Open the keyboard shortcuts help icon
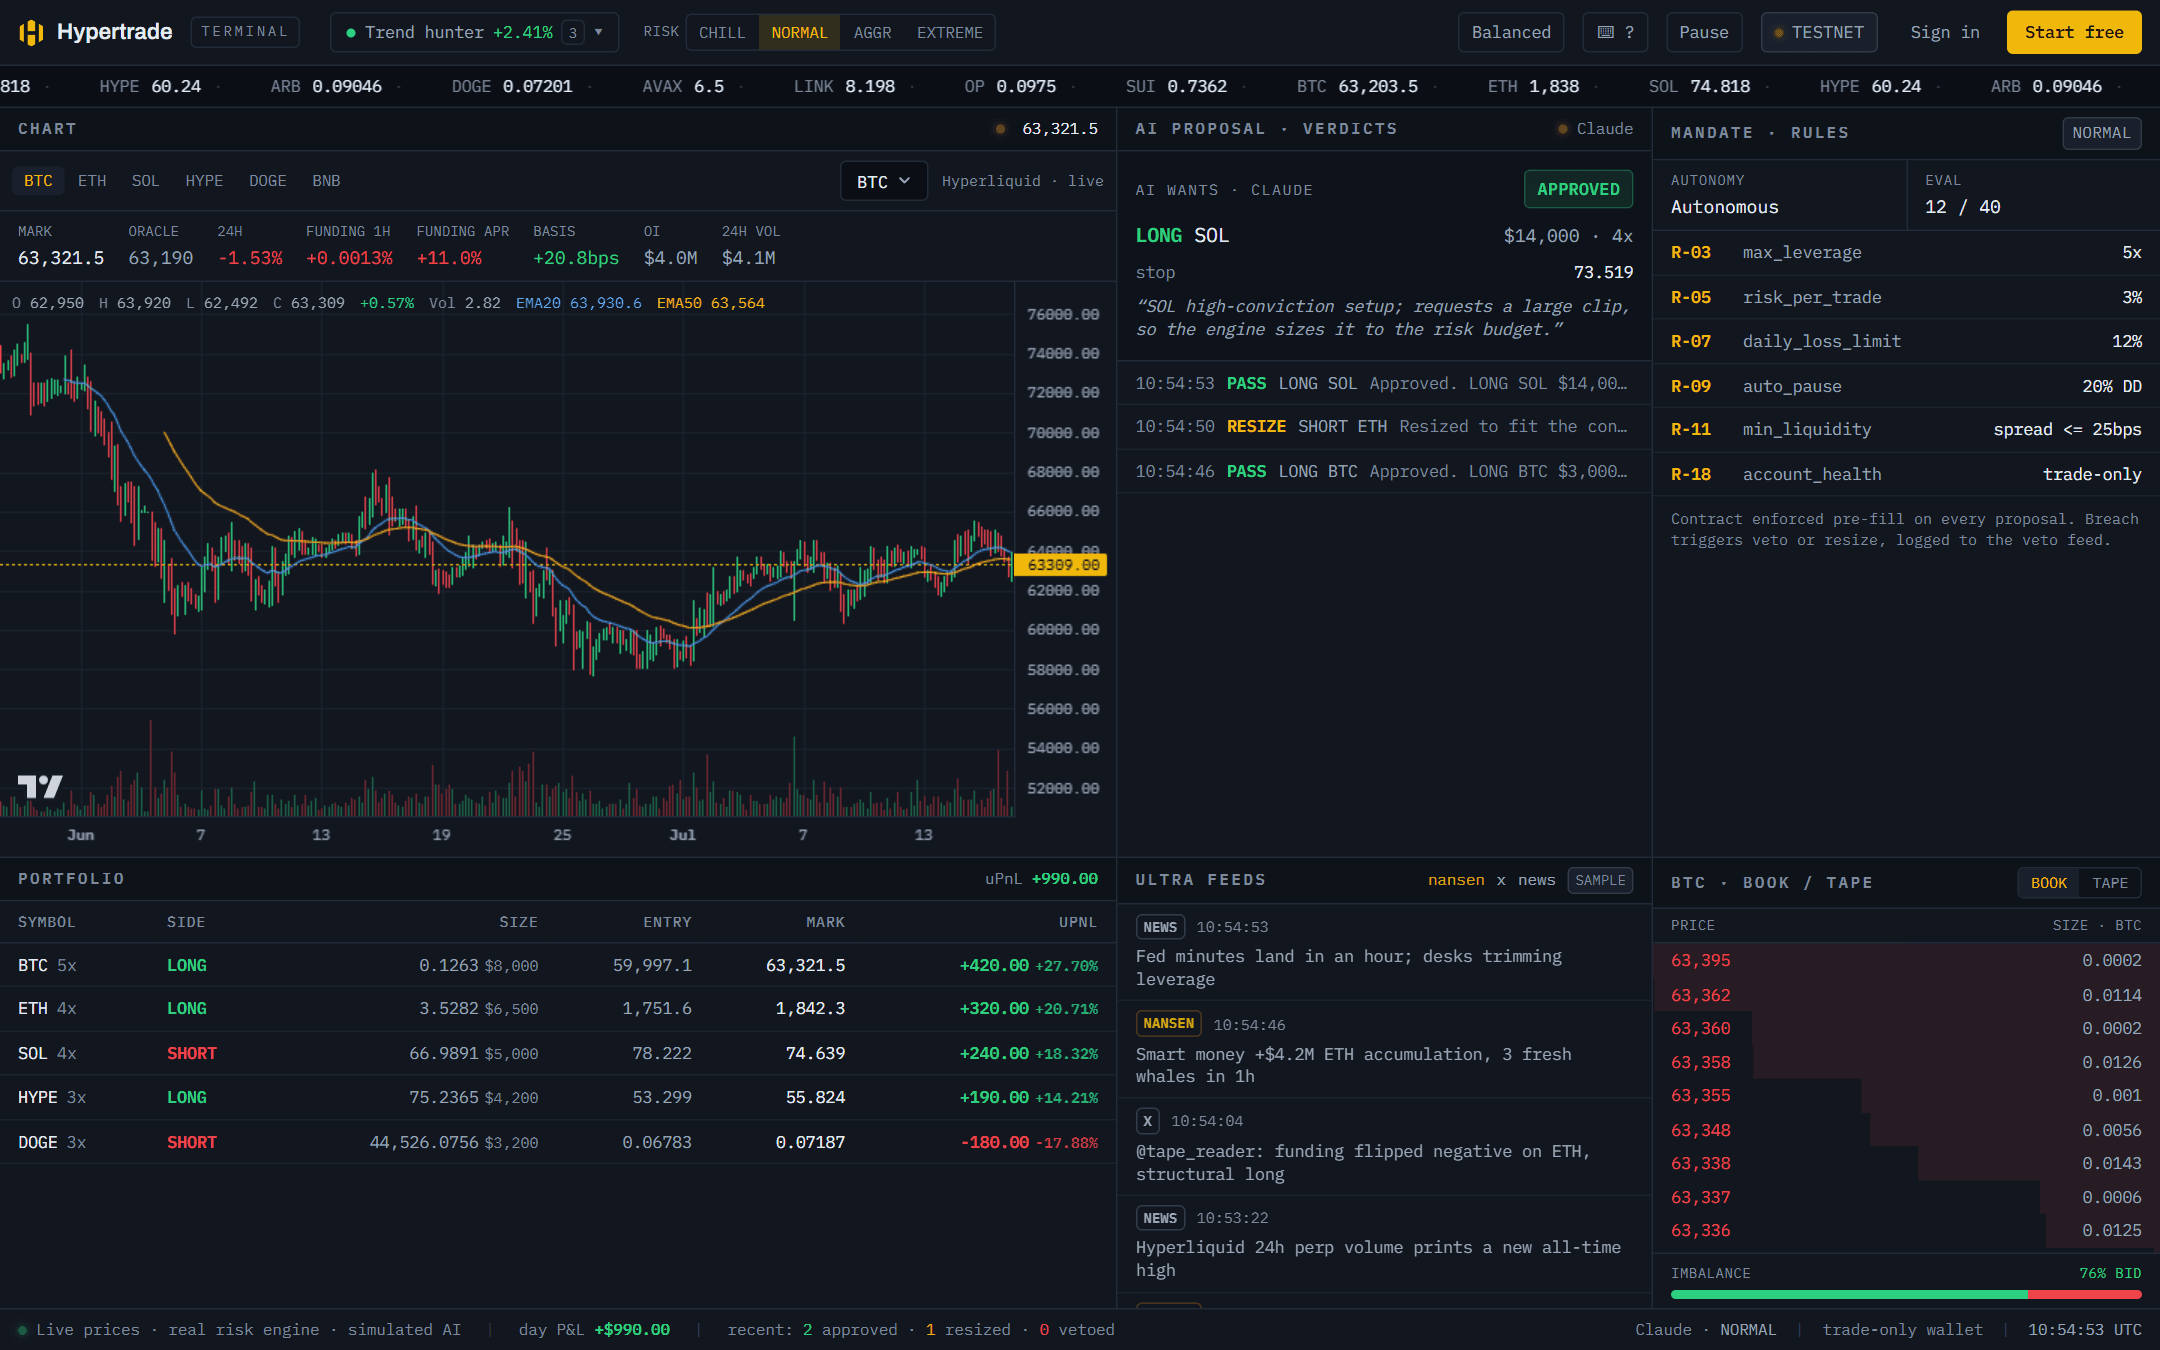This screenshot has width=2160, height=1350. pos(1615,32)
